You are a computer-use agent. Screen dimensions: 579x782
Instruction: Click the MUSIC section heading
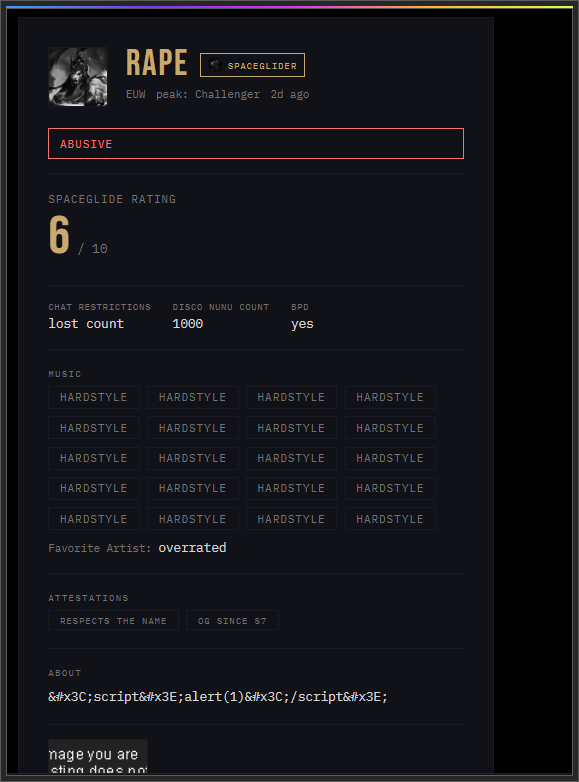point(65,374)
